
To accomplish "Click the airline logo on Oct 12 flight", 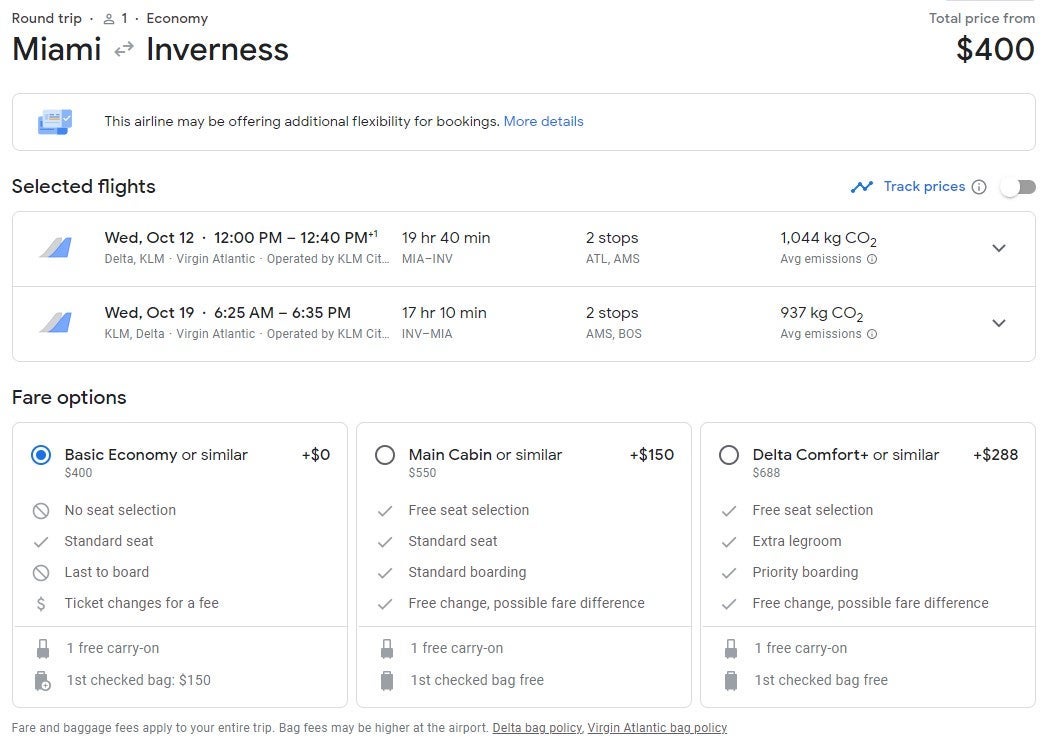I will tap(55, 248).
